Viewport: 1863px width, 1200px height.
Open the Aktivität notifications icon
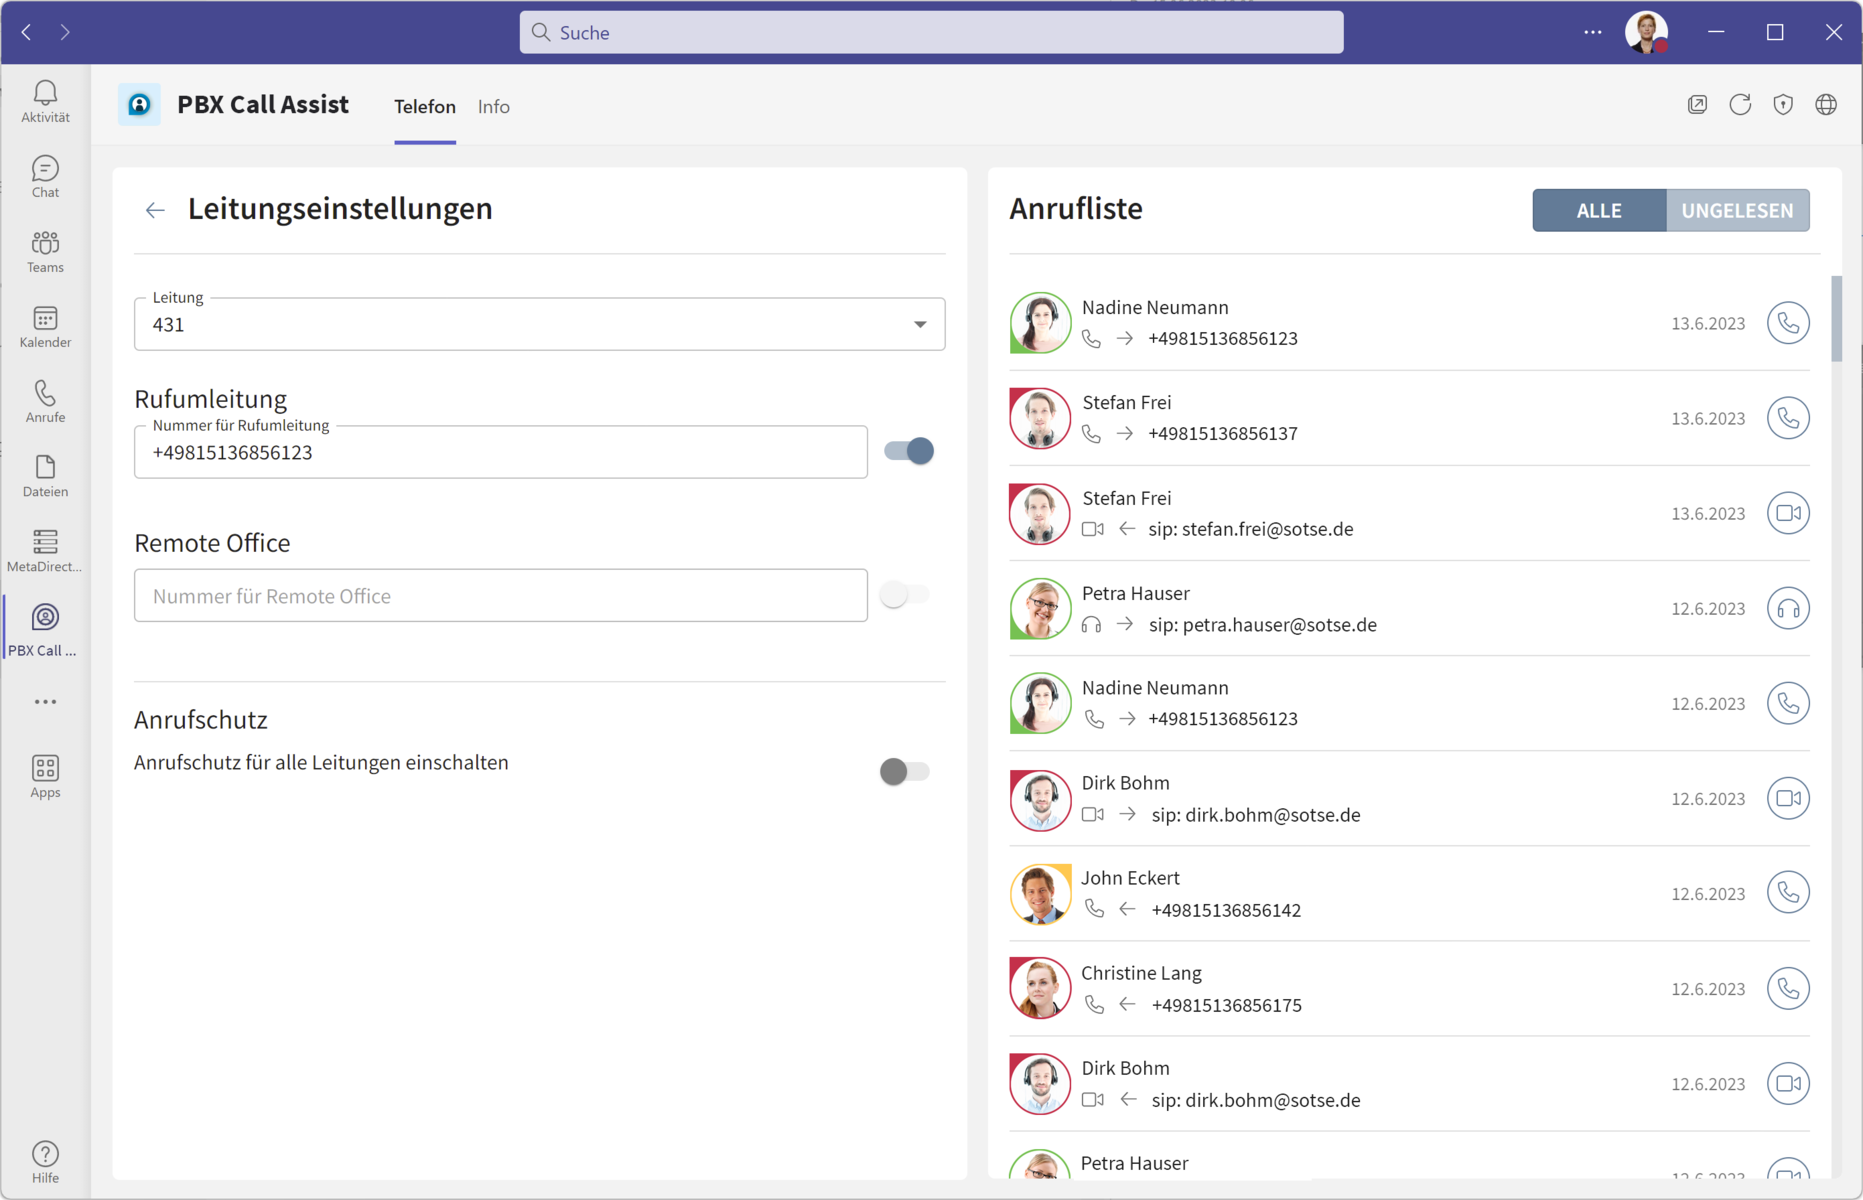tap(45, 101)
